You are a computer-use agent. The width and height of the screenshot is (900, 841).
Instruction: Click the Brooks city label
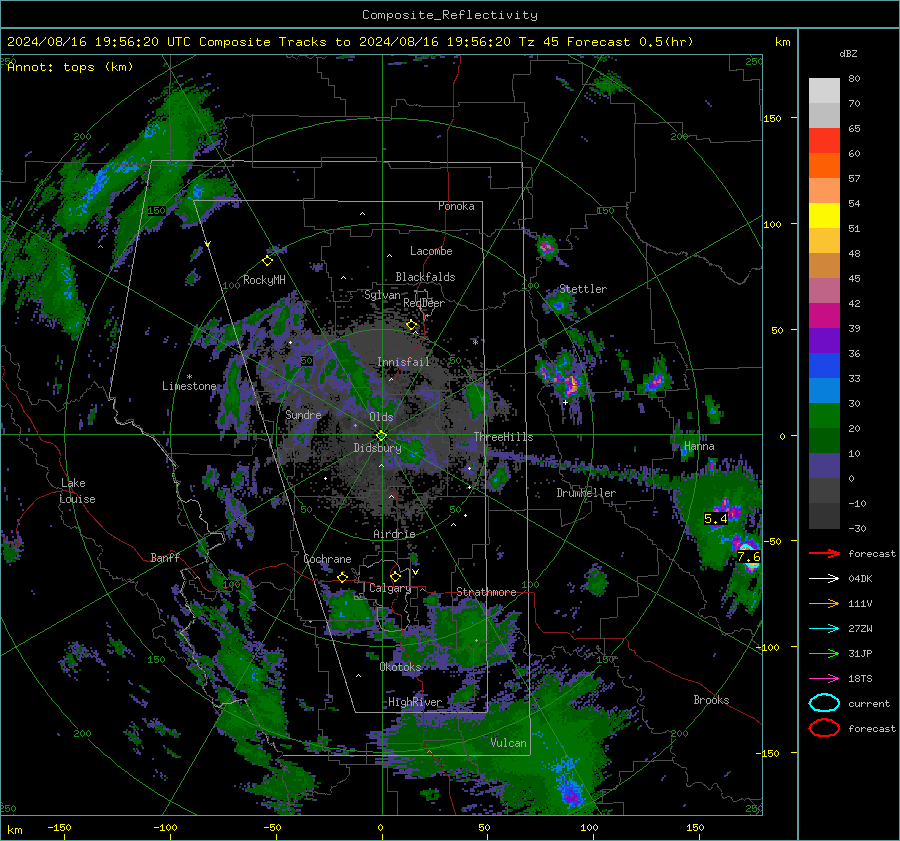(711, 700)
